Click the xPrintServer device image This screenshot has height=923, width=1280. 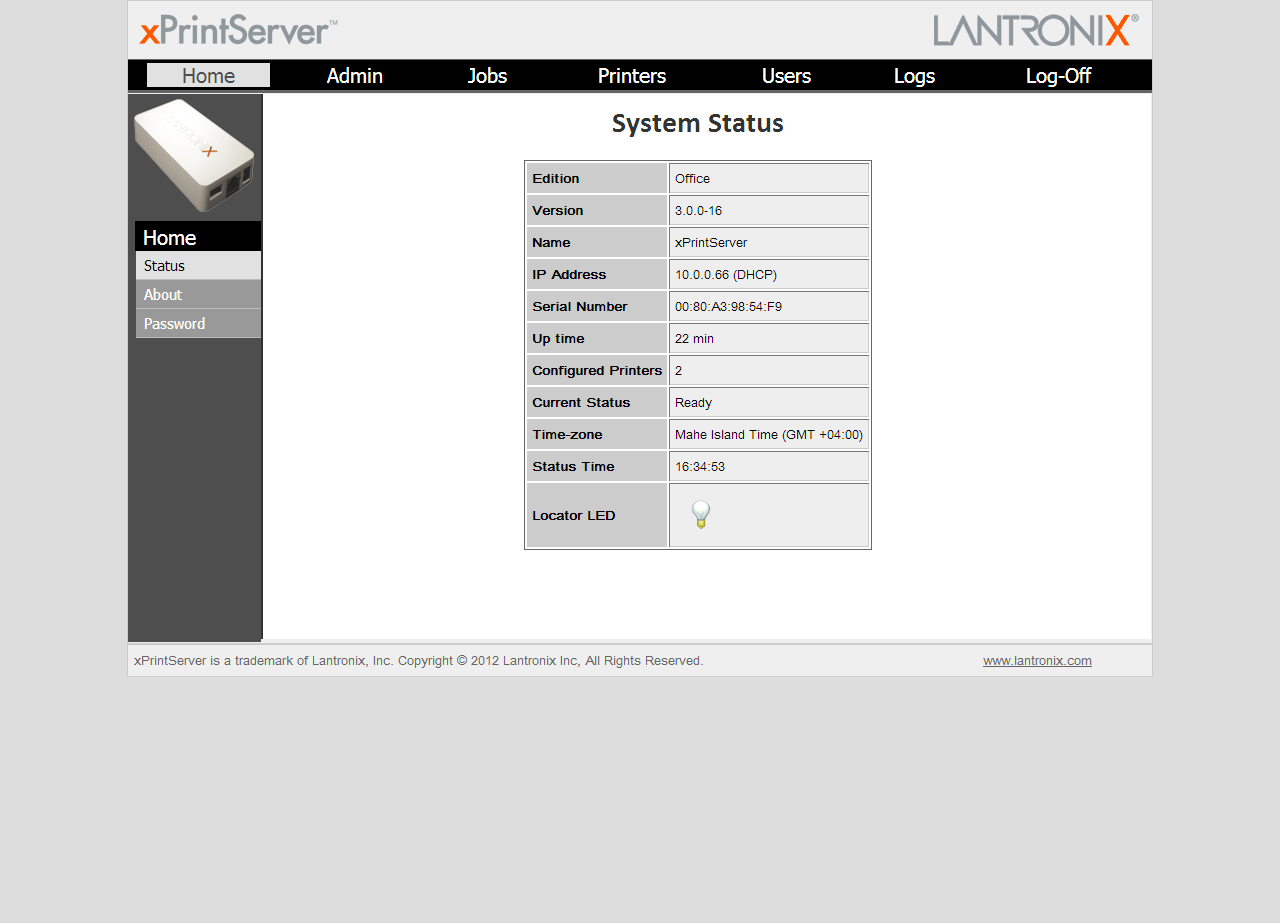pos(194,155)
